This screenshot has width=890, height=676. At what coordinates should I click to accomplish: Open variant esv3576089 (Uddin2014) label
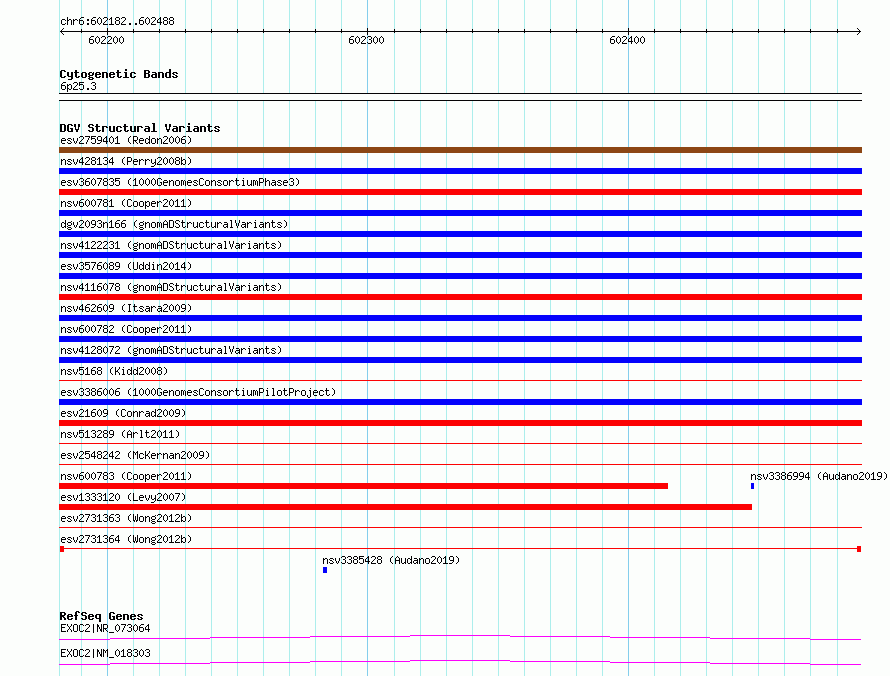[x=126, y=266]
